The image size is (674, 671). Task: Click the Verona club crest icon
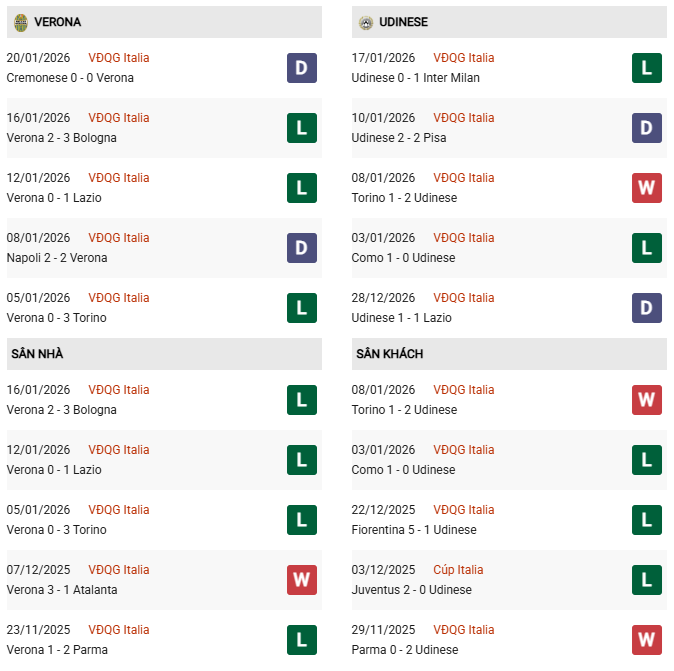tap(21, 21)
